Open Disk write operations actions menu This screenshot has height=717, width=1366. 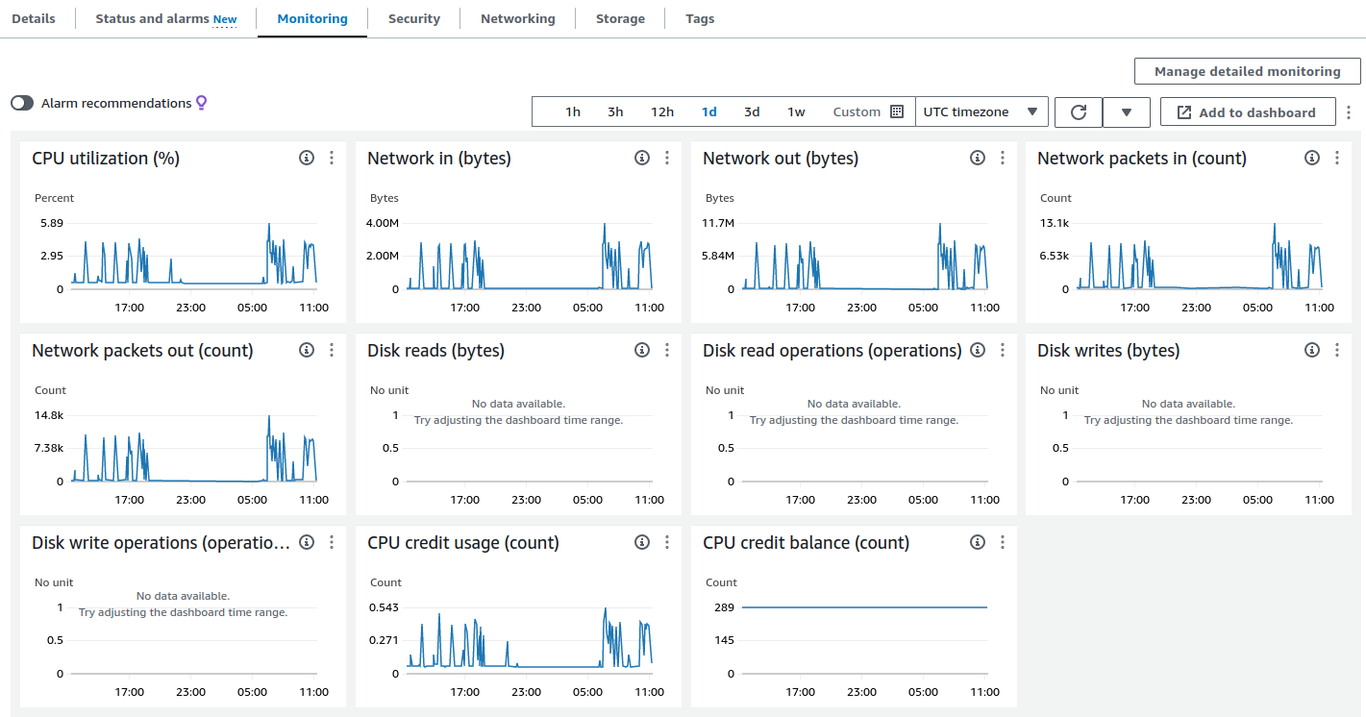(x=332, y=542)
